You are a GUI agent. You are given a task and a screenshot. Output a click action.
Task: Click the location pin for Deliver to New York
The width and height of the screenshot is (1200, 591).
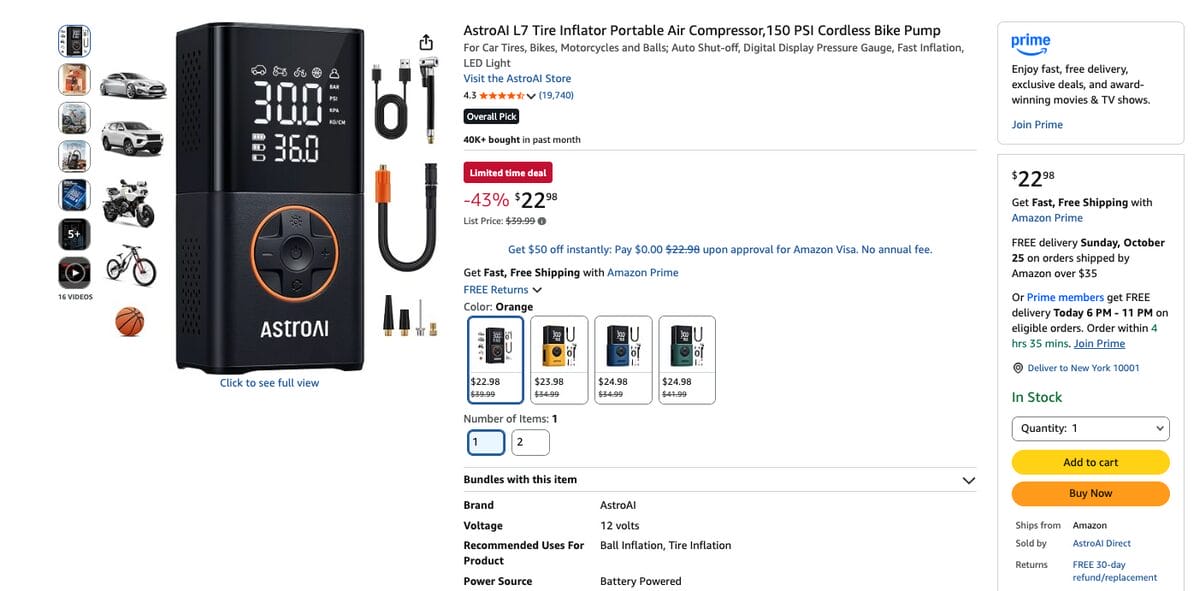point(1018,368)
